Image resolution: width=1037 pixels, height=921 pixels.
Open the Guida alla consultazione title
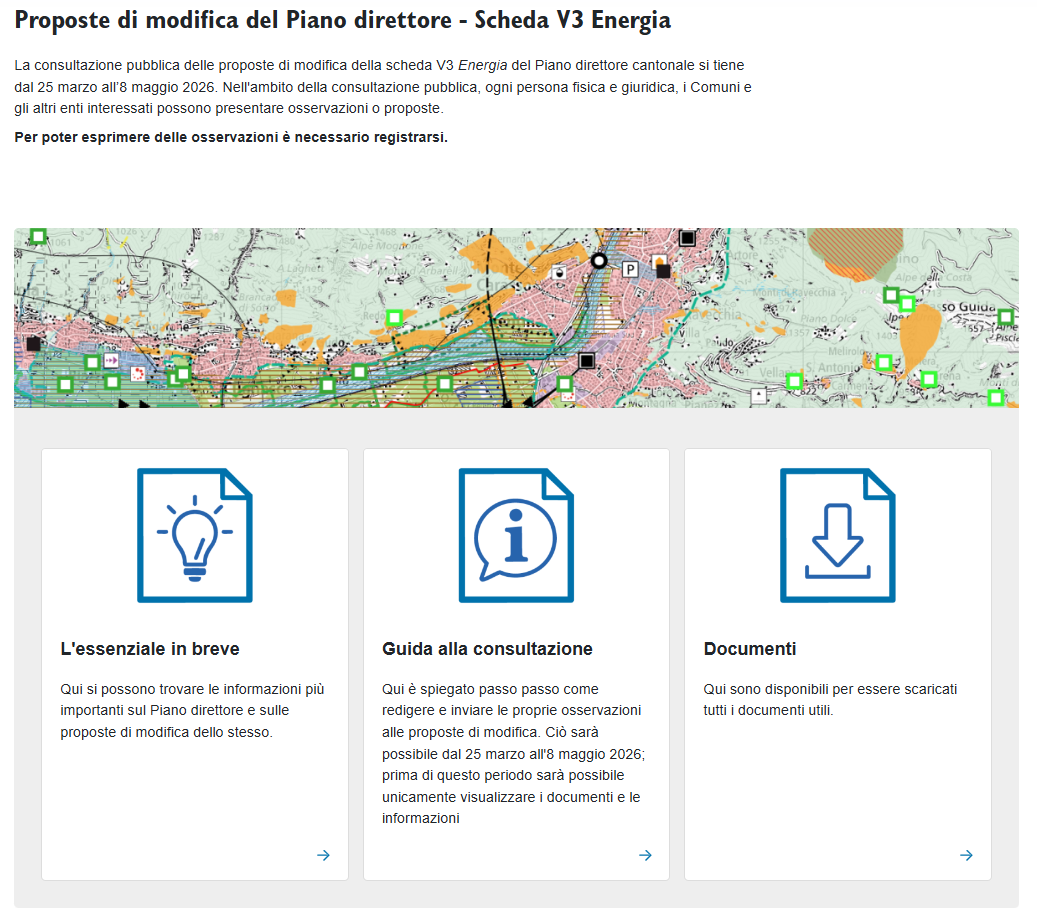tap(487, 649)
